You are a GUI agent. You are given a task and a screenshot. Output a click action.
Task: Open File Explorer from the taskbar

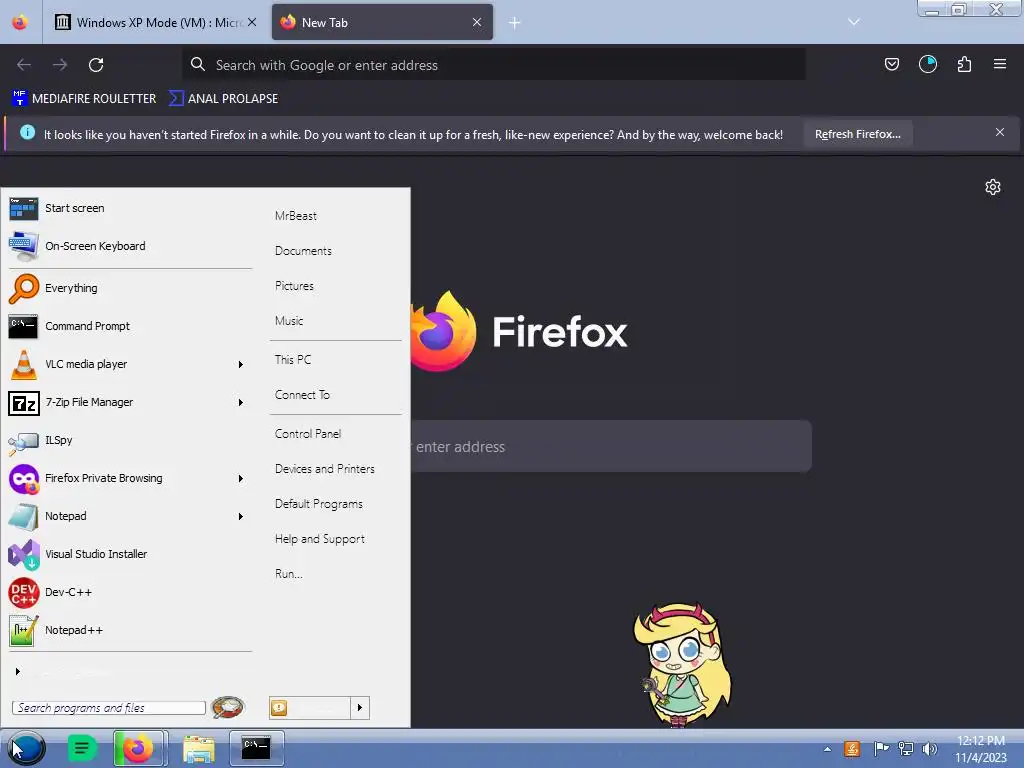(x=199, y=748)
